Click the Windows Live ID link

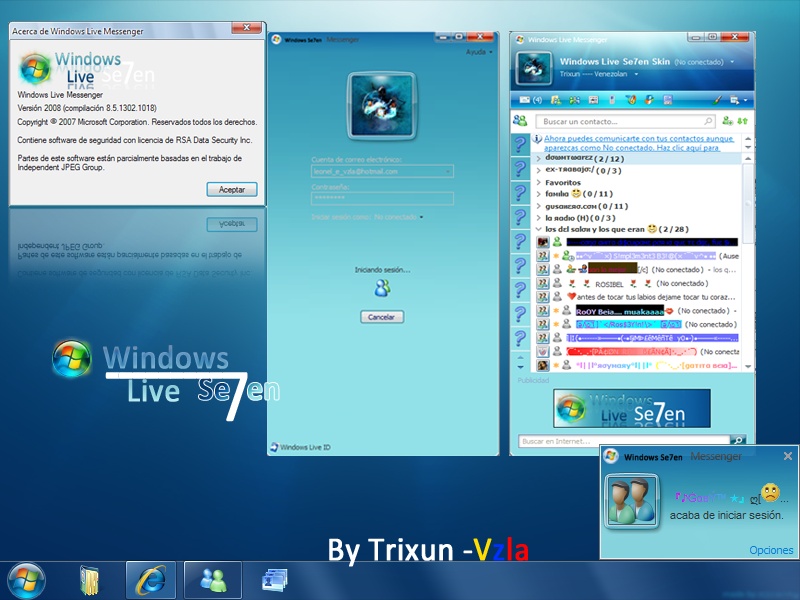pyautogui.click(x=305, y=447)
